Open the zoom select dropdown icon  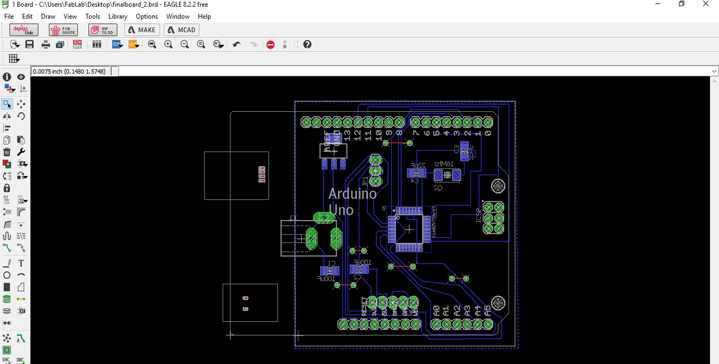tap(218, 44)
